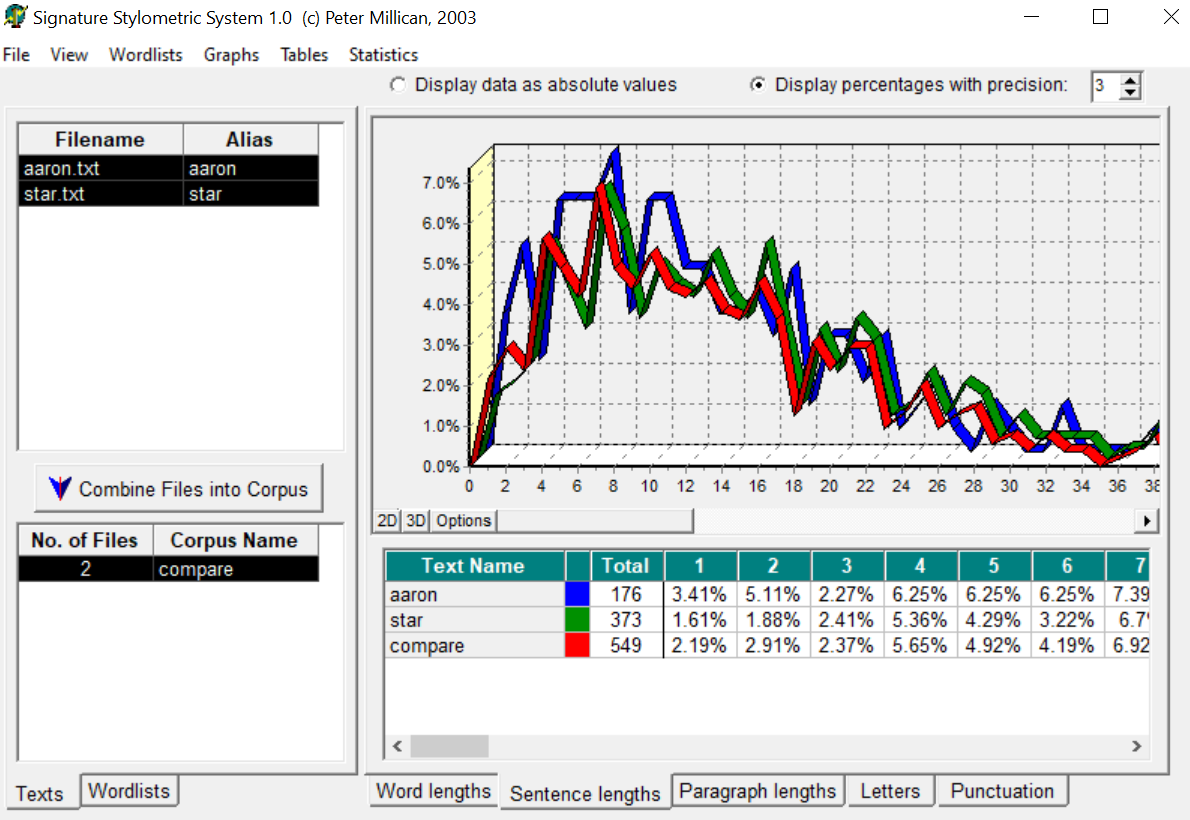Decrease the precision spinner value
The image size is (1190, 820).
point(1130,93)
